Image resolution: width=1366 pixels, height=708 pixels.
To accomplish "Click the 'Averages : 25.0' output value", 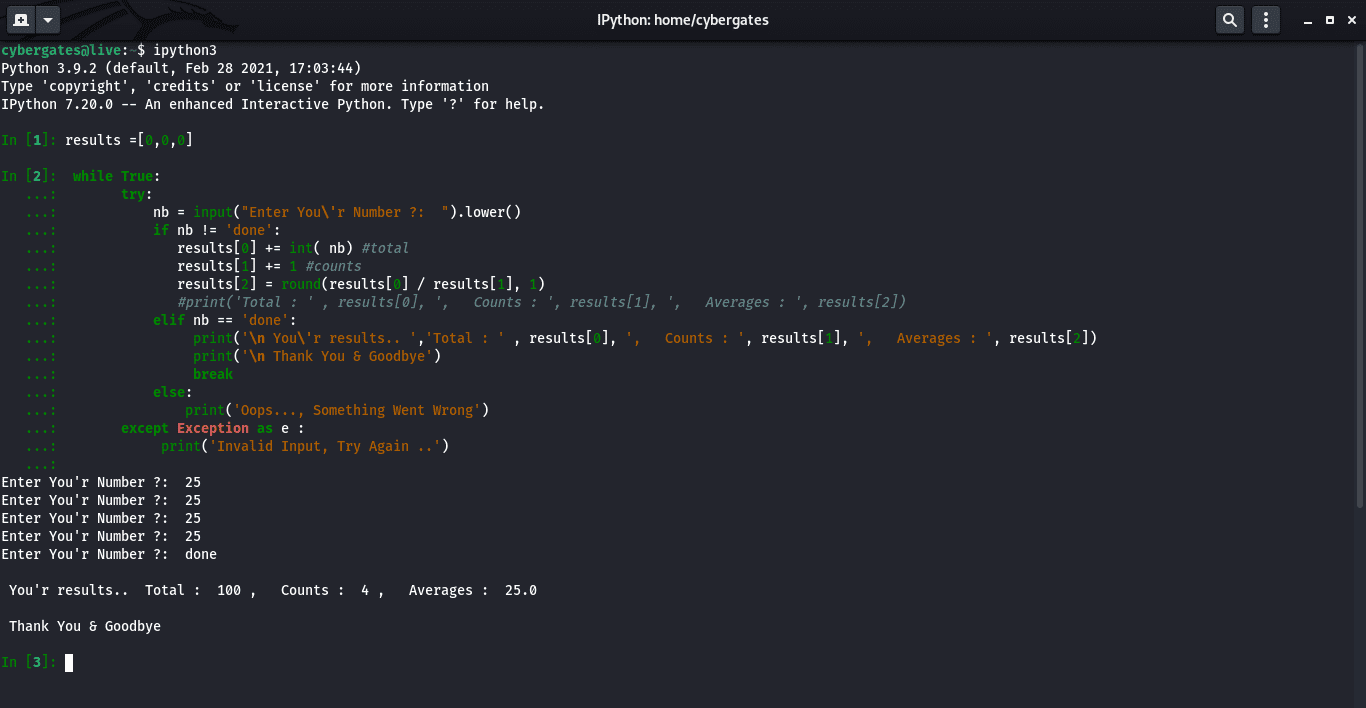I will [x=473, y=590].
